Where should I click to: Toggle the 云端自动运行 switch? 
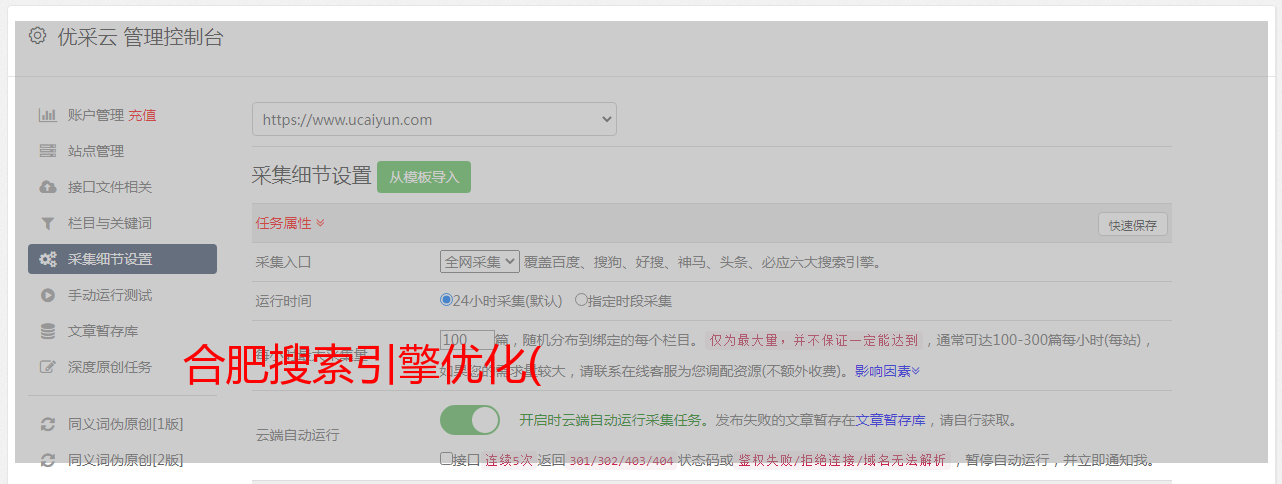[x=470, y=420]
